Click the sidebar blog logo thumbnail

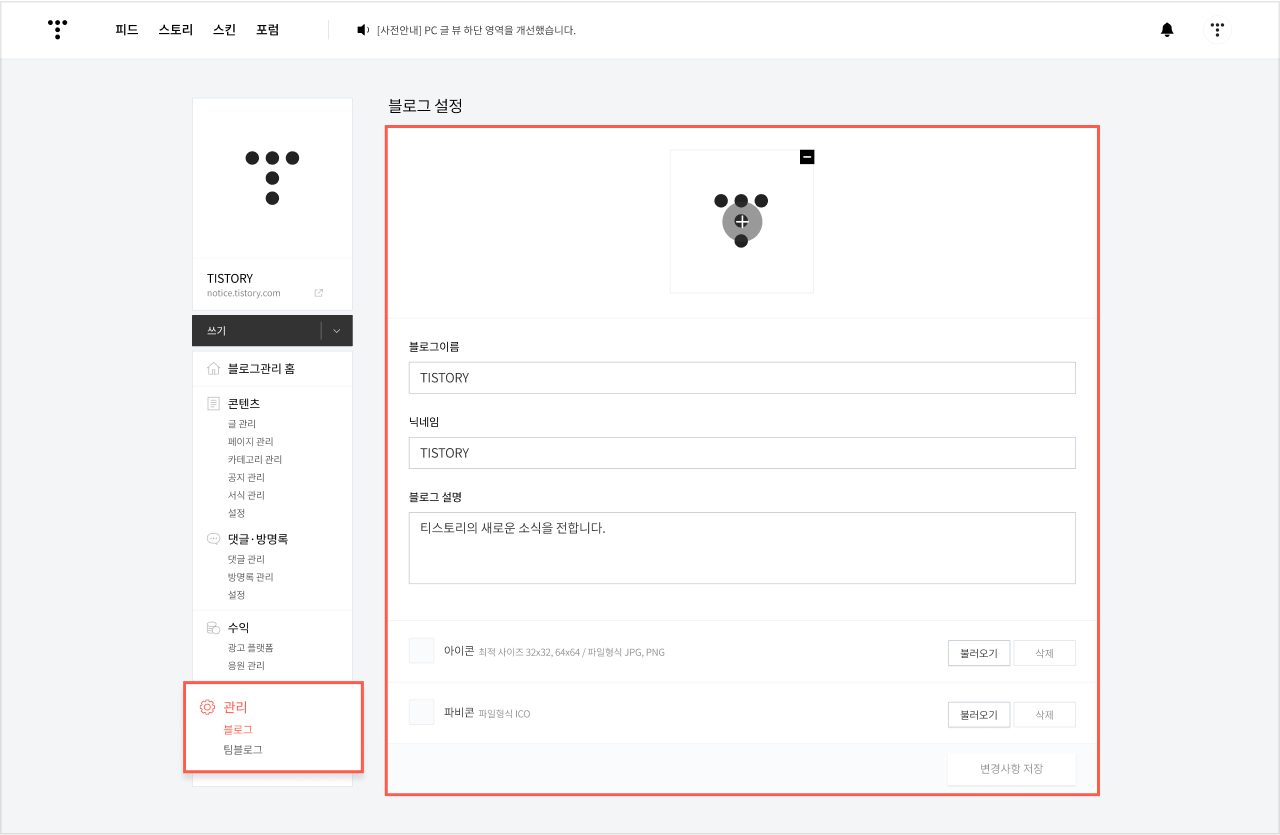[x=272, y=178]
